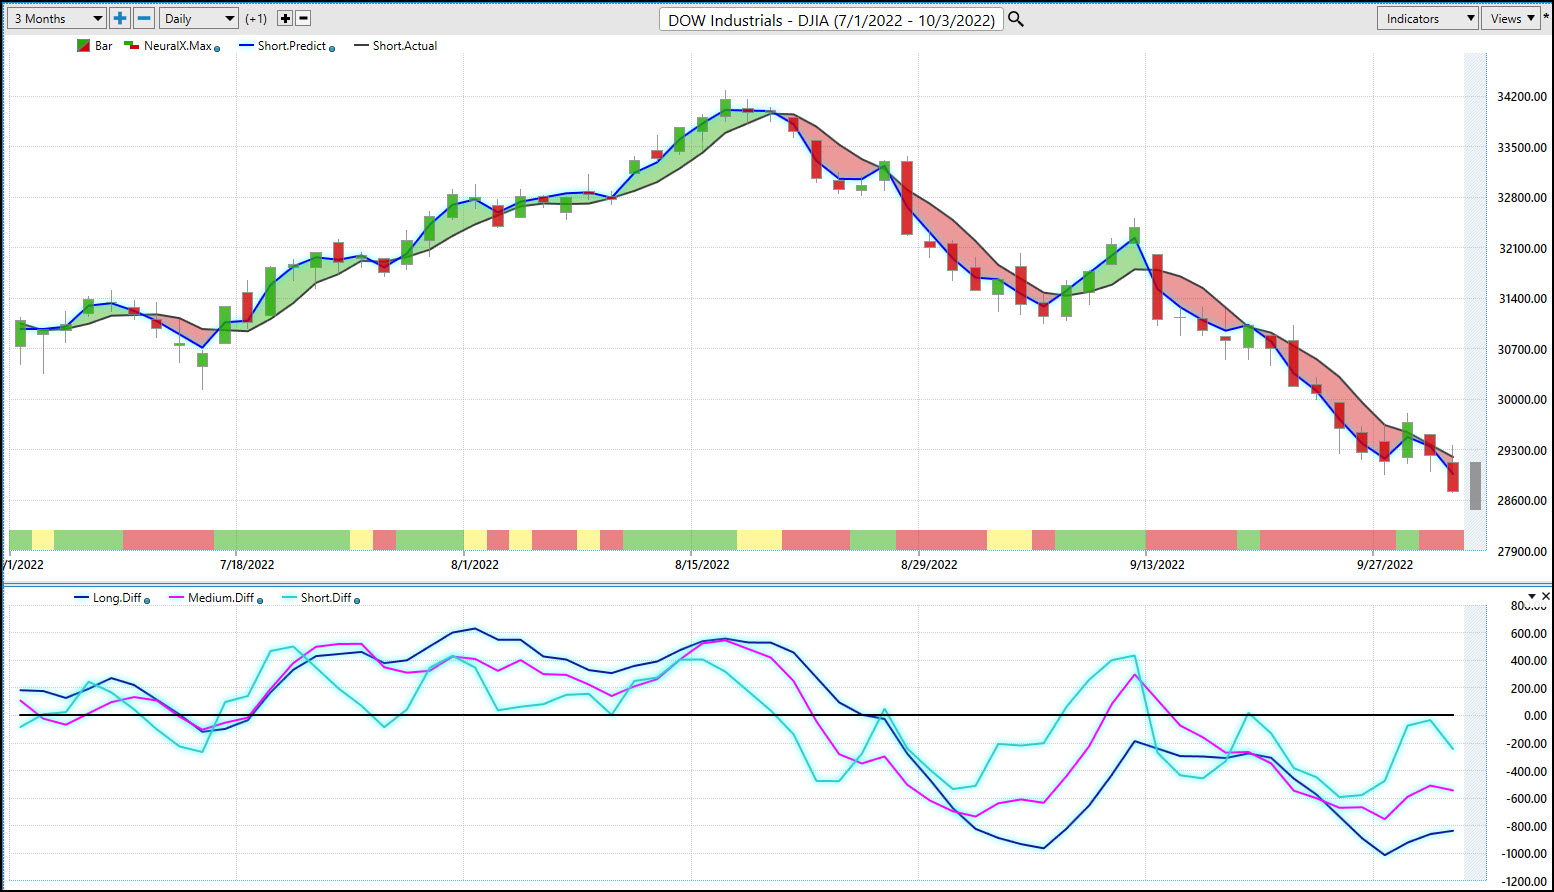Click the DOW Industrials symbol title field

click(831, 20)
